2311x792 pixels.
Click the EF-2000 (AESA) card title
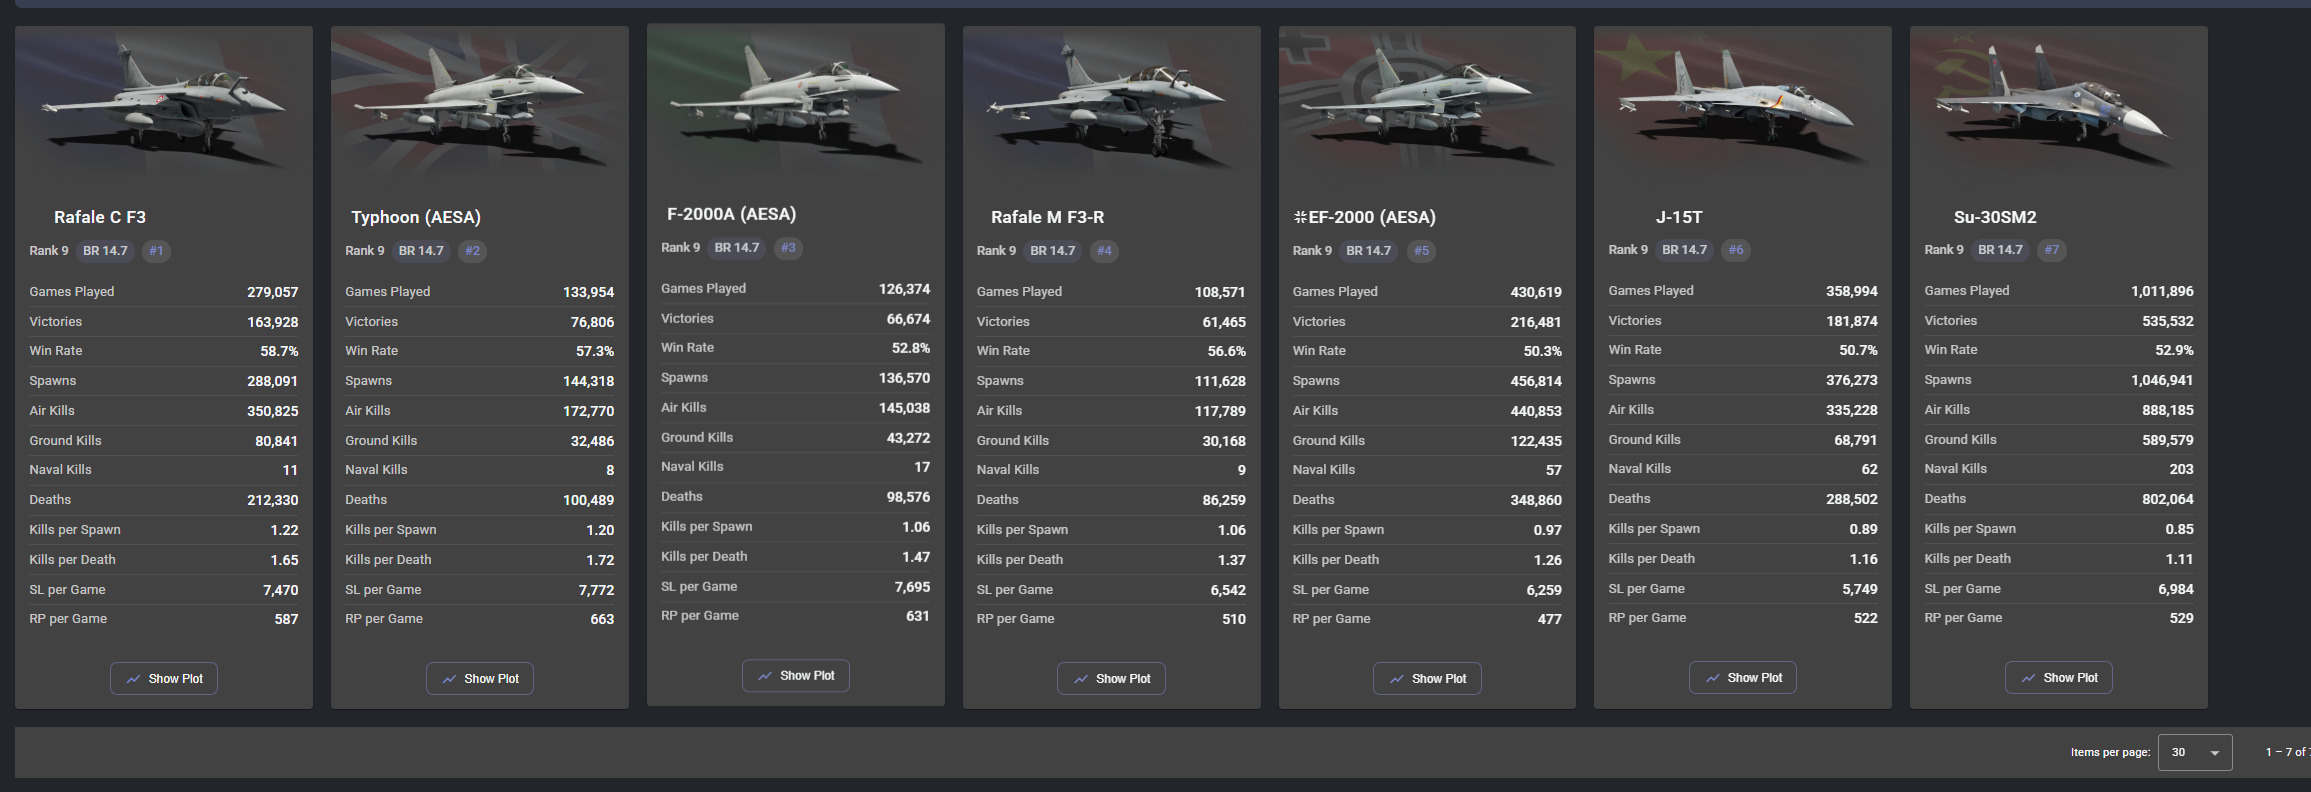coord(1364,217)
